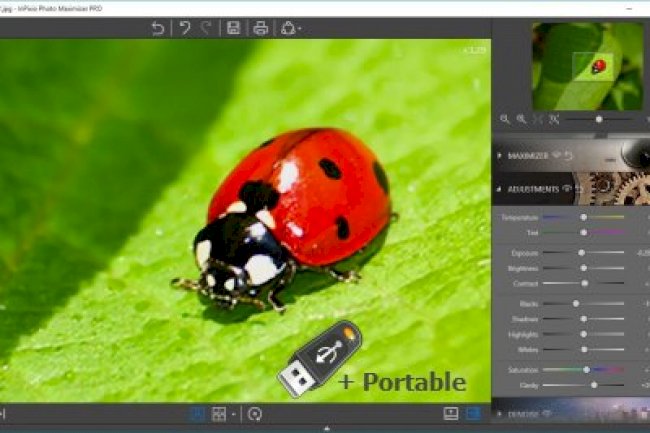Viewport: 650px width, 433px height.
Task: Toggle the Adjustments eye visibility icon
Action: pos(567,187)
